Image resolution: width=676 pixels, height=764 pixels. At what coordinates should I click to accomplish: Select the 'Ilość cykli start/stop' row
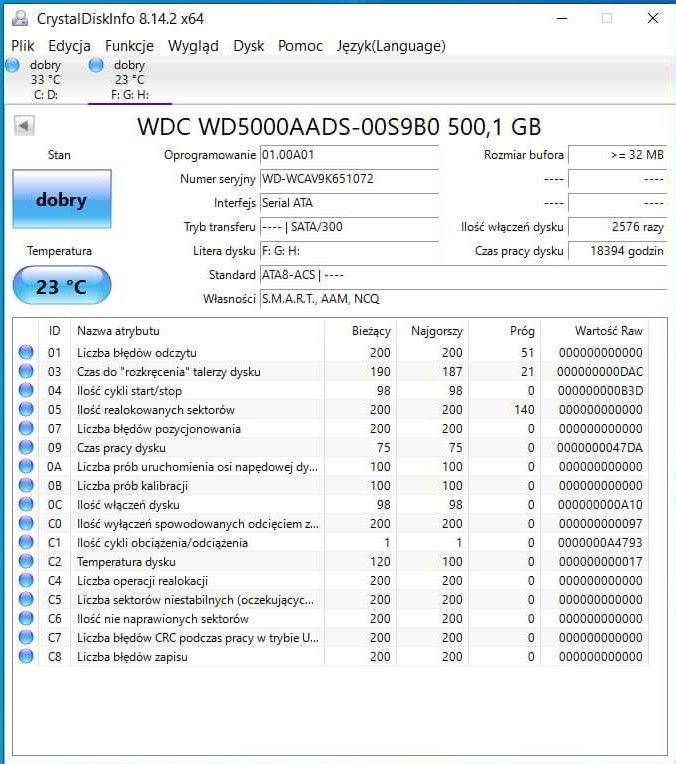(x=331, y=390)
